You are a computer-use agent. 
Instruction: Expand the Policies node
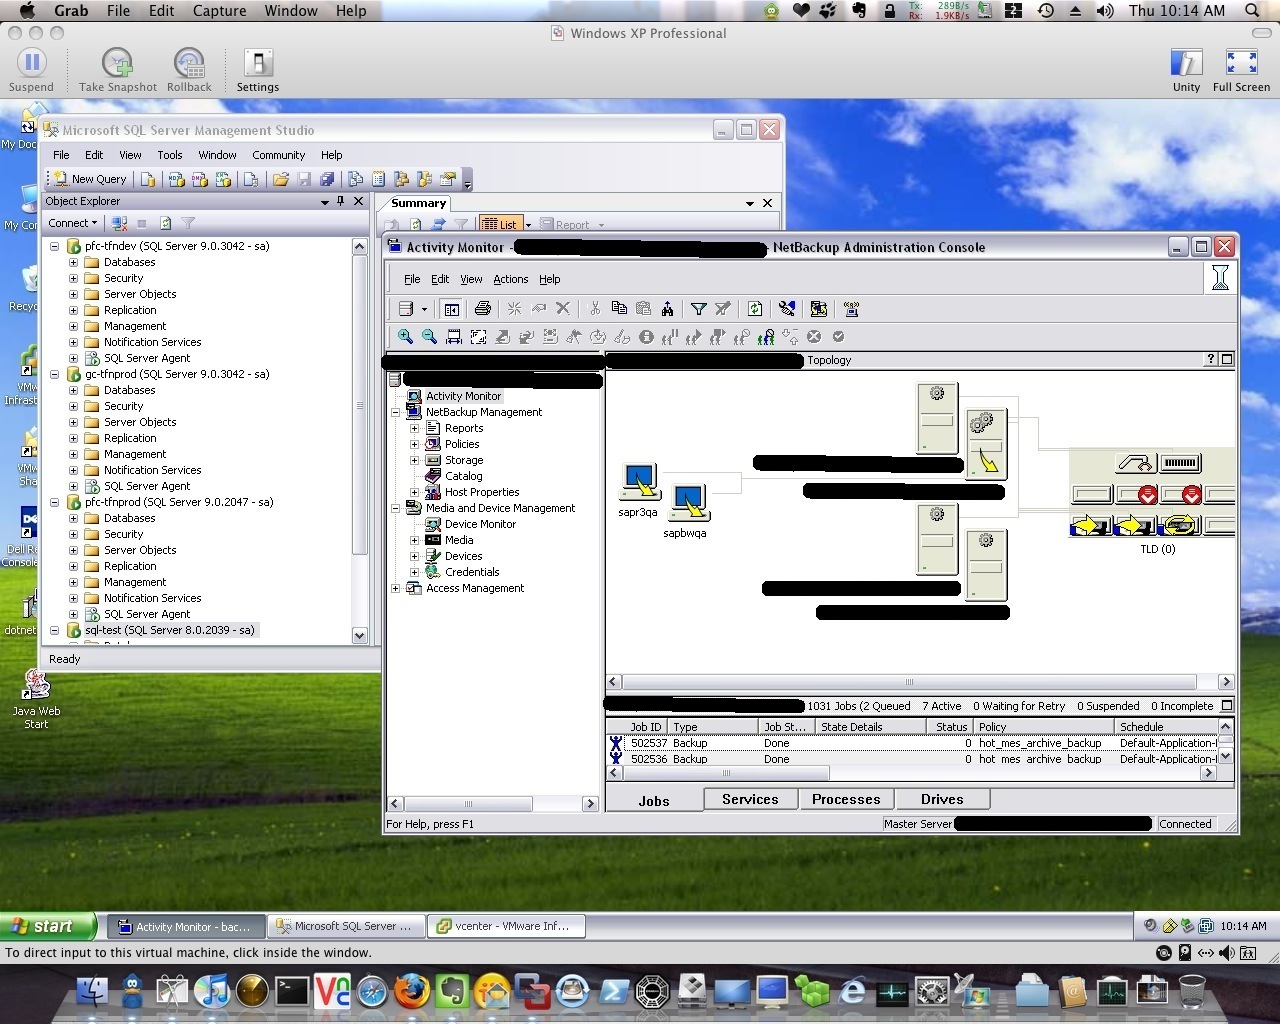(x=414, y=444)
